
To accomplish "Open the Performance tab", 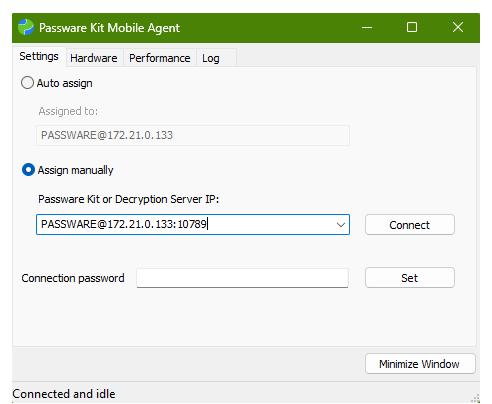I will tap(160, 58).
